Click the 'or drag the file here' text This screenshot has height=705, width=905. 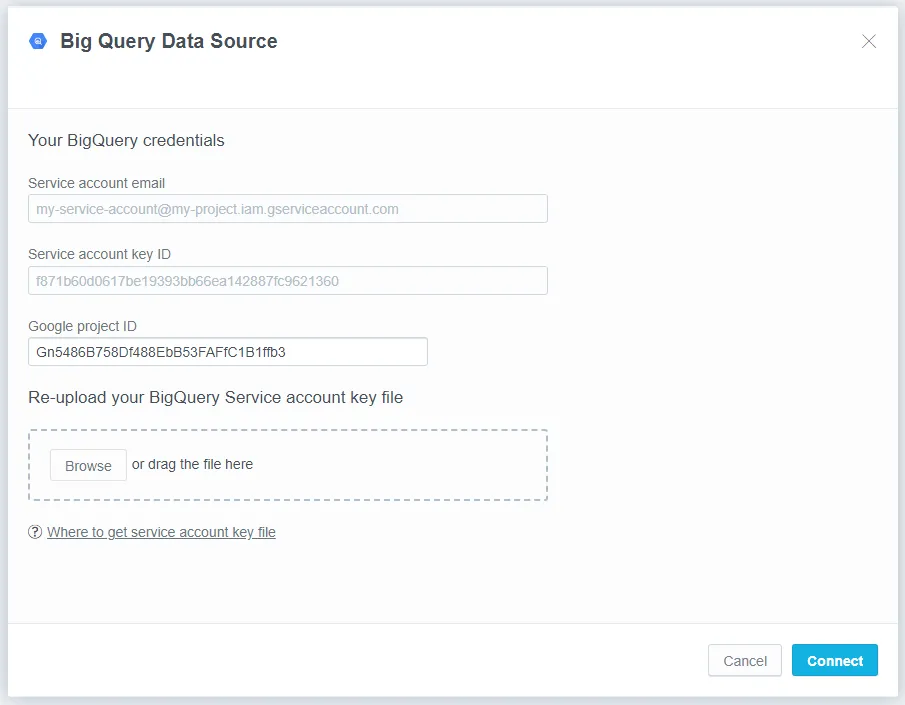coord(193,464)
